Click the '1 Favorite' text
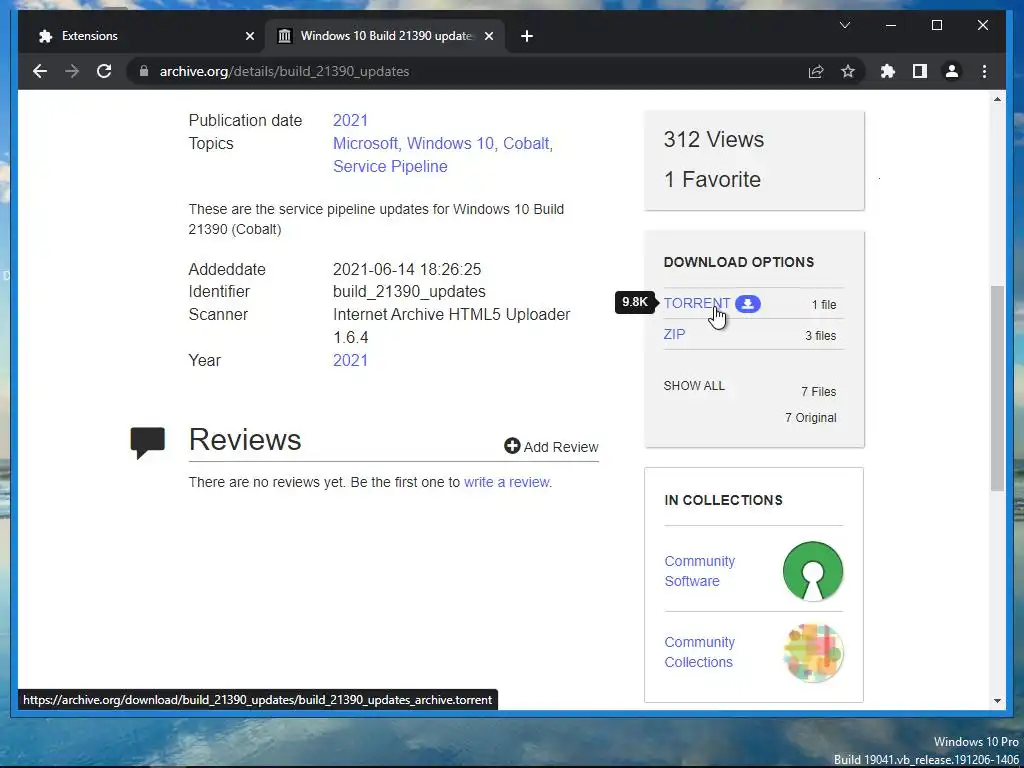This screenshot has height=768, width=1024. pyautogui.click(x=712, y=179)
